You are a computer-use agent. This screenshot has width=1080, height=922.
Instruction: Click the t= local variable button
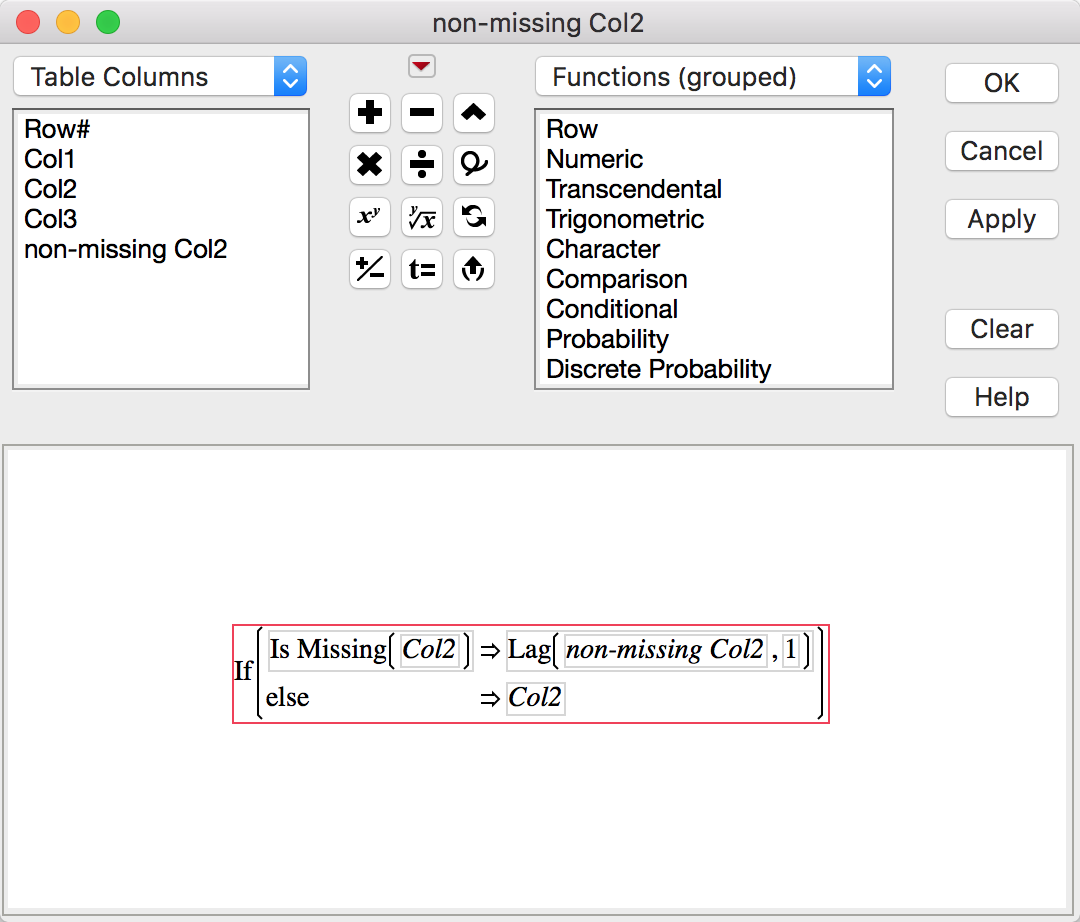(x=422, y=269)
